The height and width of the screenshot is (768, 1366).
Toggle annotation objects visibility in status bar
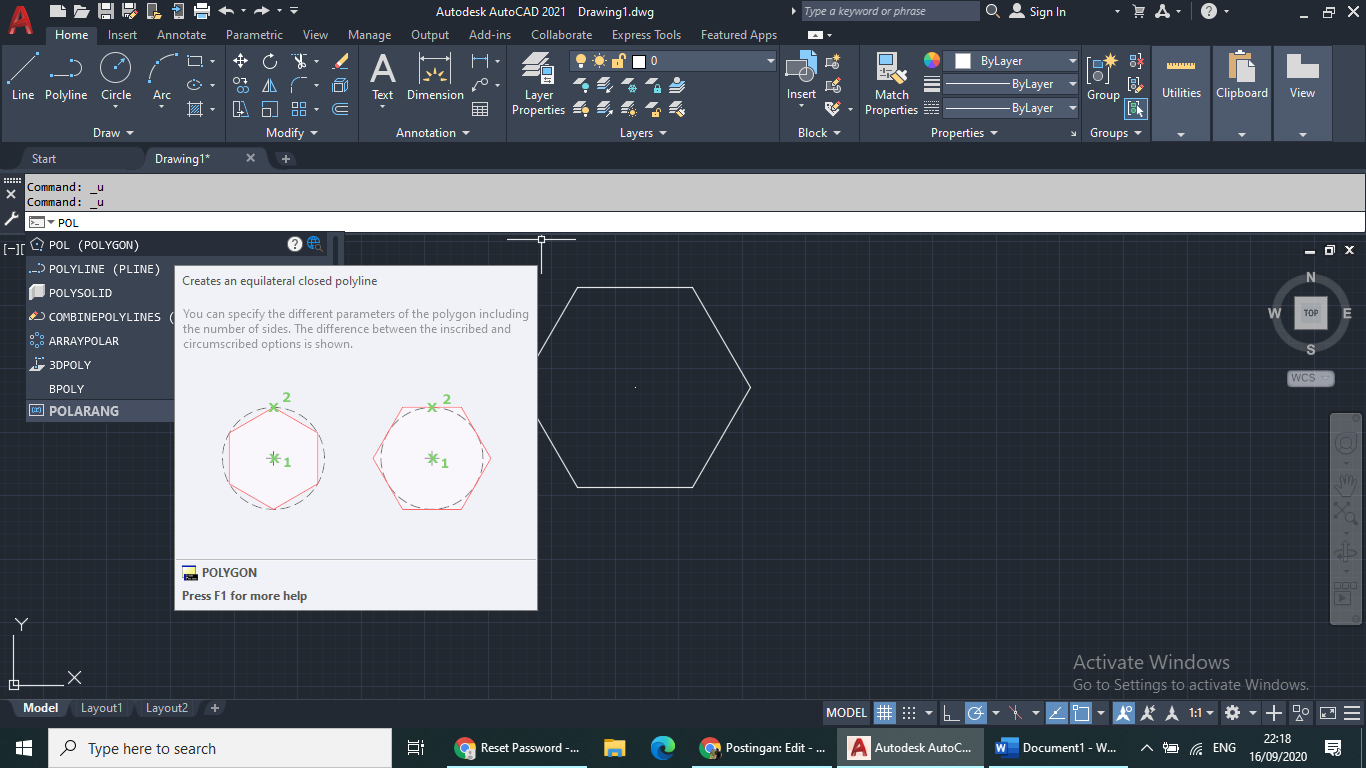[1125, 713]
